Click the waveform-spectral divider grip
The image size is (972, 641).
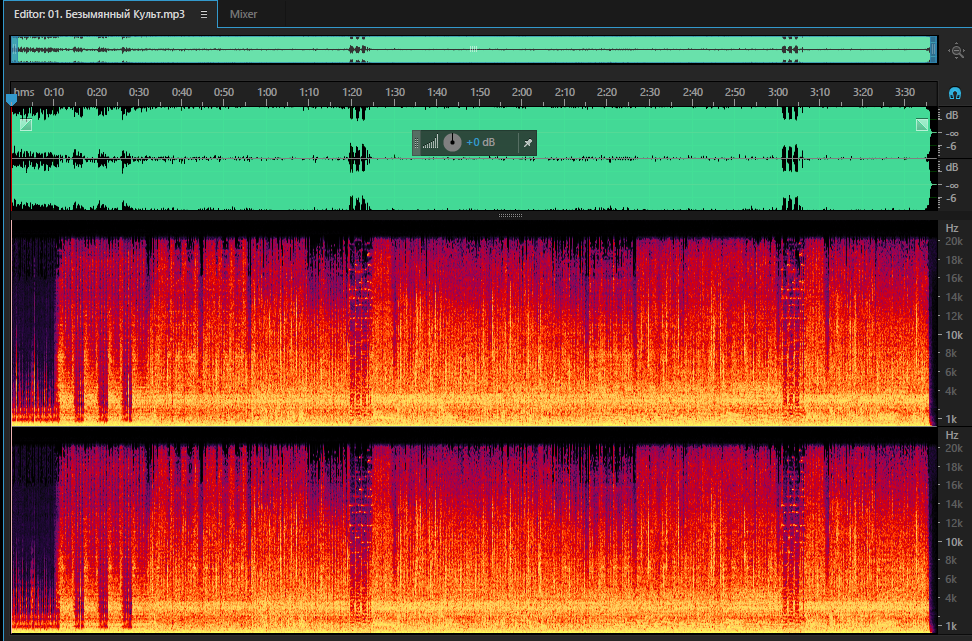pos(510,216)
